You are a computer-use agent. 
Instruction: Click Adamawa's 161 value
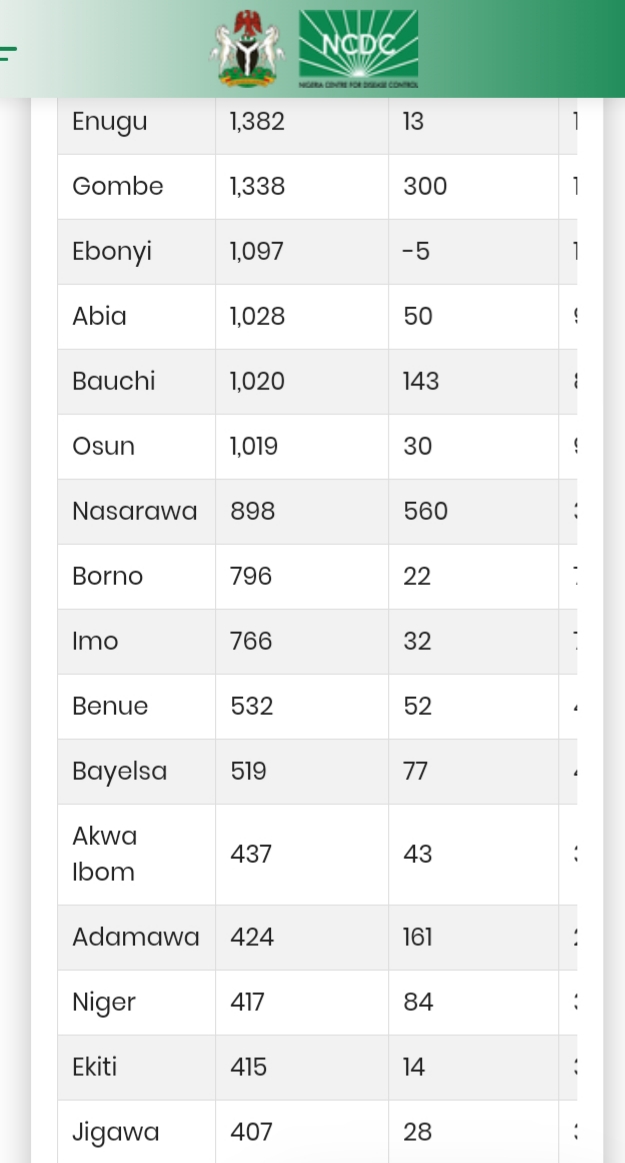click(418, 938)
